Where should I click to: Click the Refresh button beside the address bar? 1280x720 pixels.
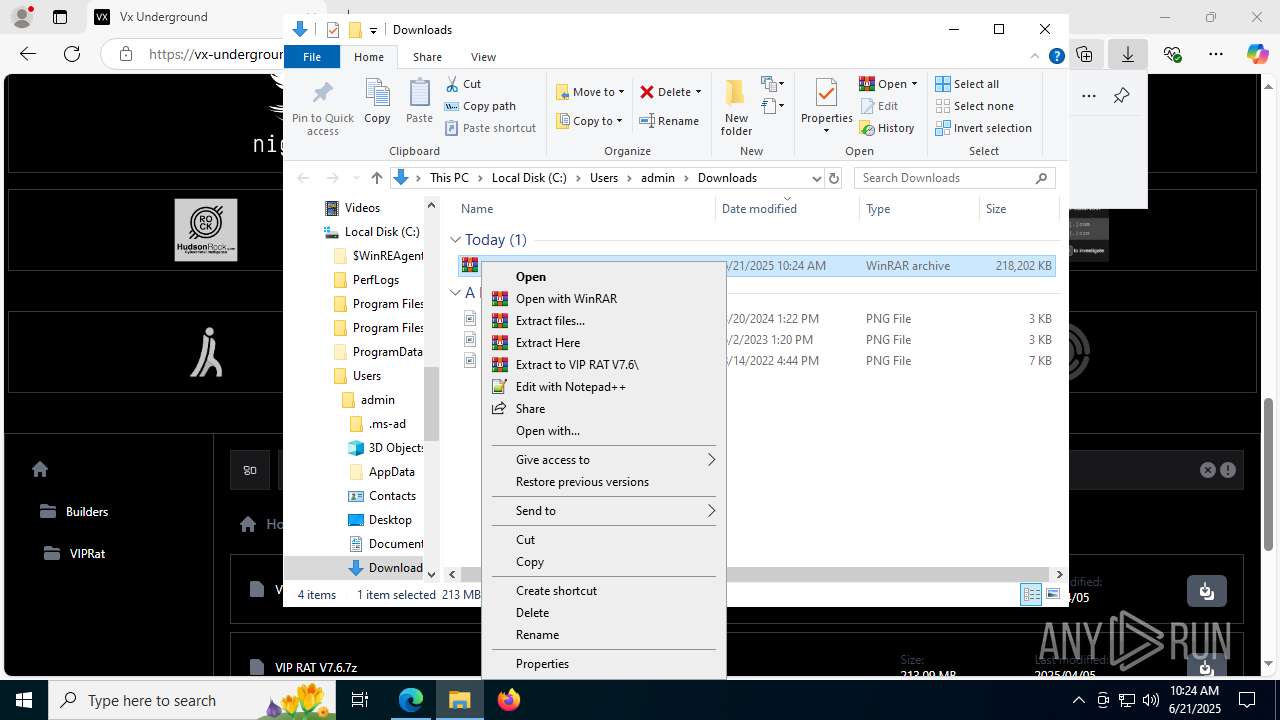point(834,178)
